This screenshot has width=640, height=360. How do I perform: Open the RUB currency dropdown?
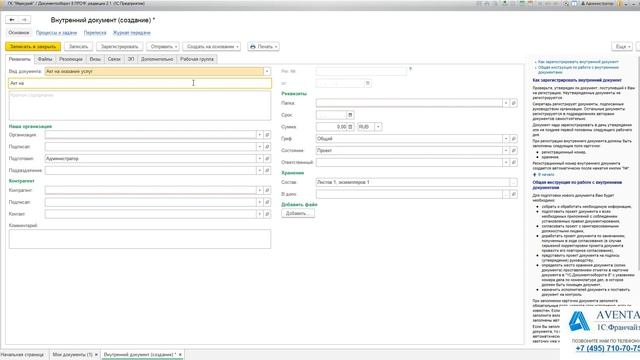378,127
